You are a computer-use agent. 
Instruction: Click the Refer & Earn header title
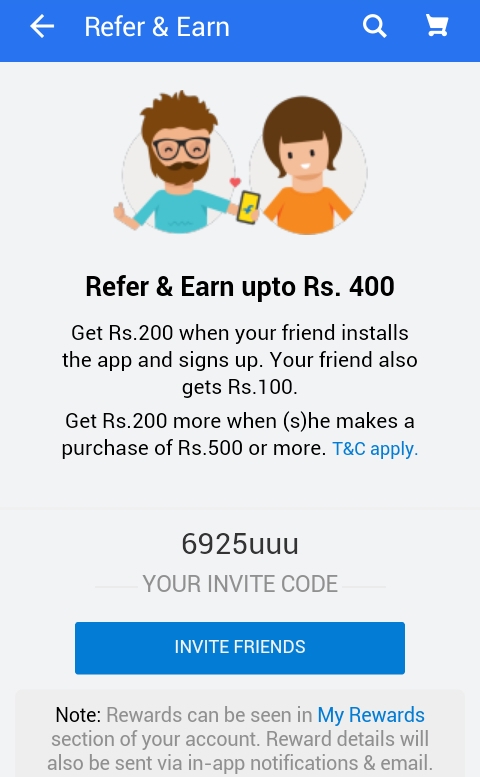[x=157, y=27]
